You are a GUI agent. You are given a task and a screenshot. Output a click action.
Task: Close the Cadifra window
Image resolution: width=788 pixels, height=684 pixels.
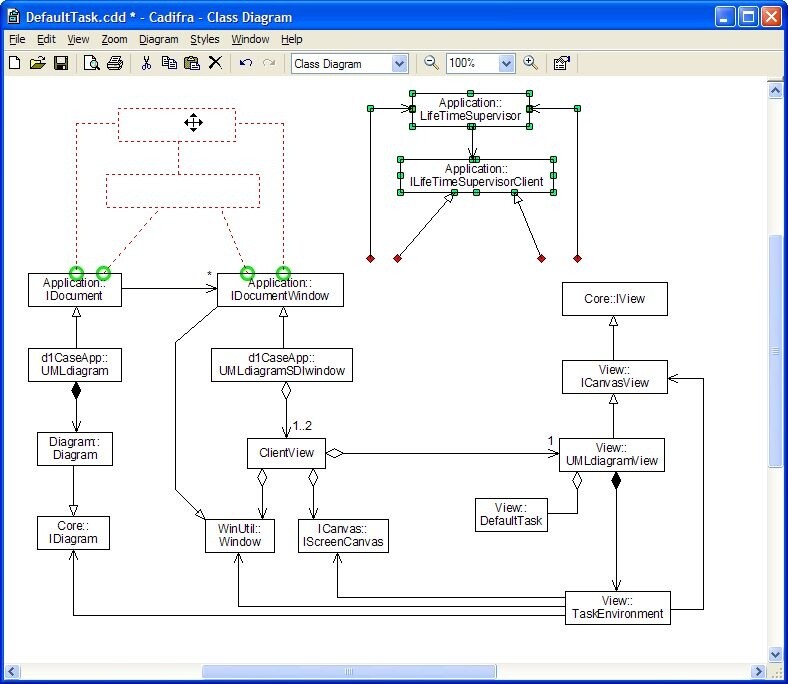[x=771, y=17]
